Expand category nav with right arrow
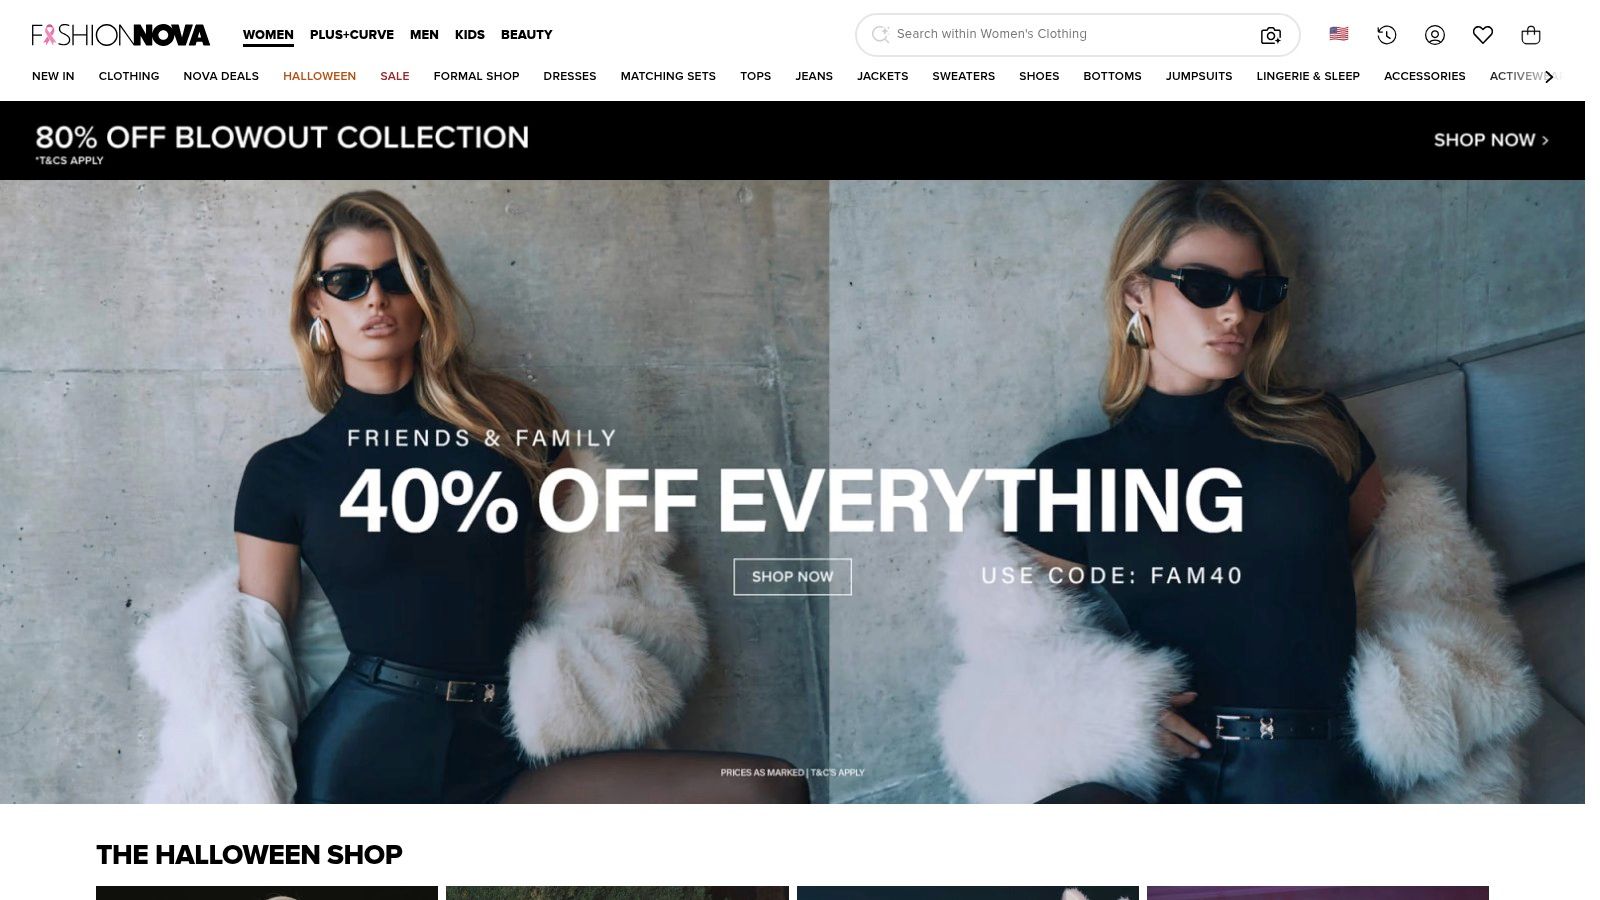1600x900 pixels. click(x=1548, y=76)
